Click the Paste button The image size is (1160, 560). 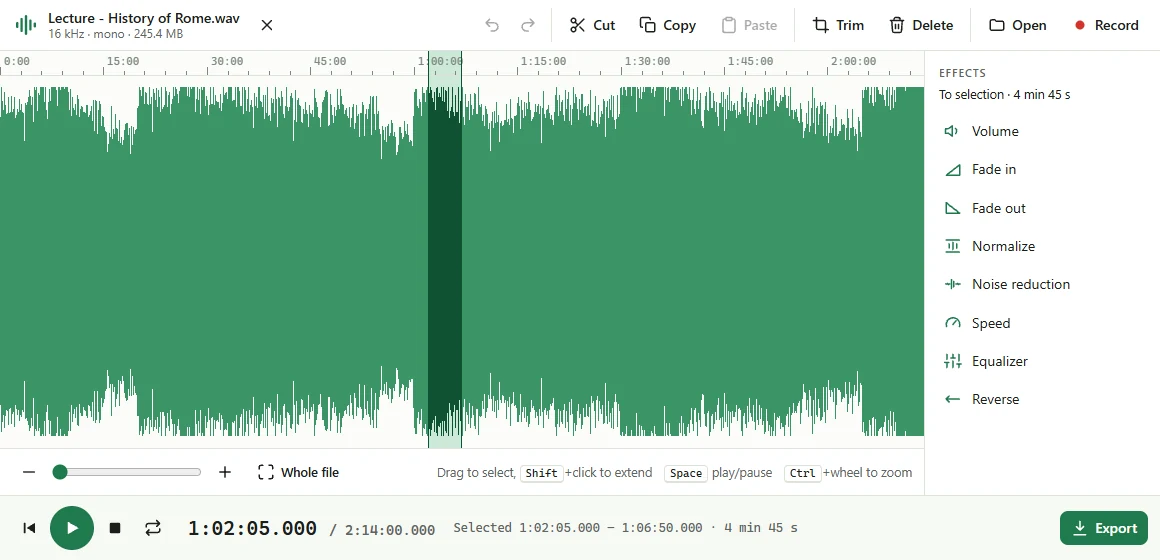tap(749, 25)
